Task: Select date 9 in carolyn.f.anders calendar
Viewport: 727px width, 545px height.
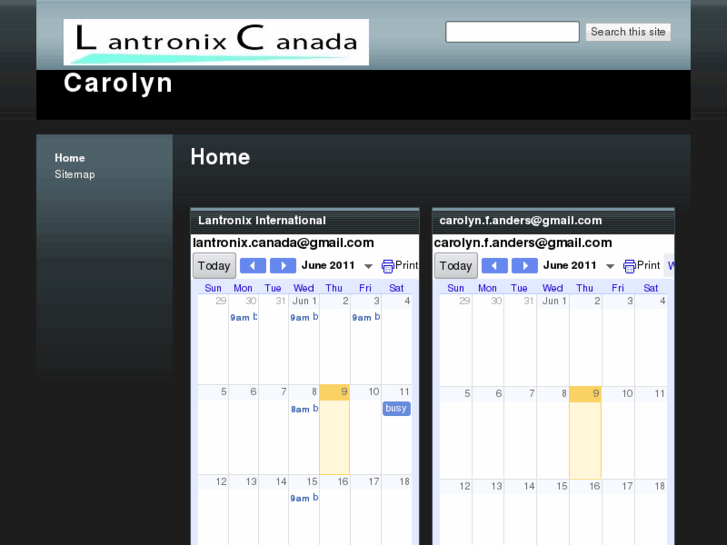Action: pyautogui.click(x=595, y=394)
